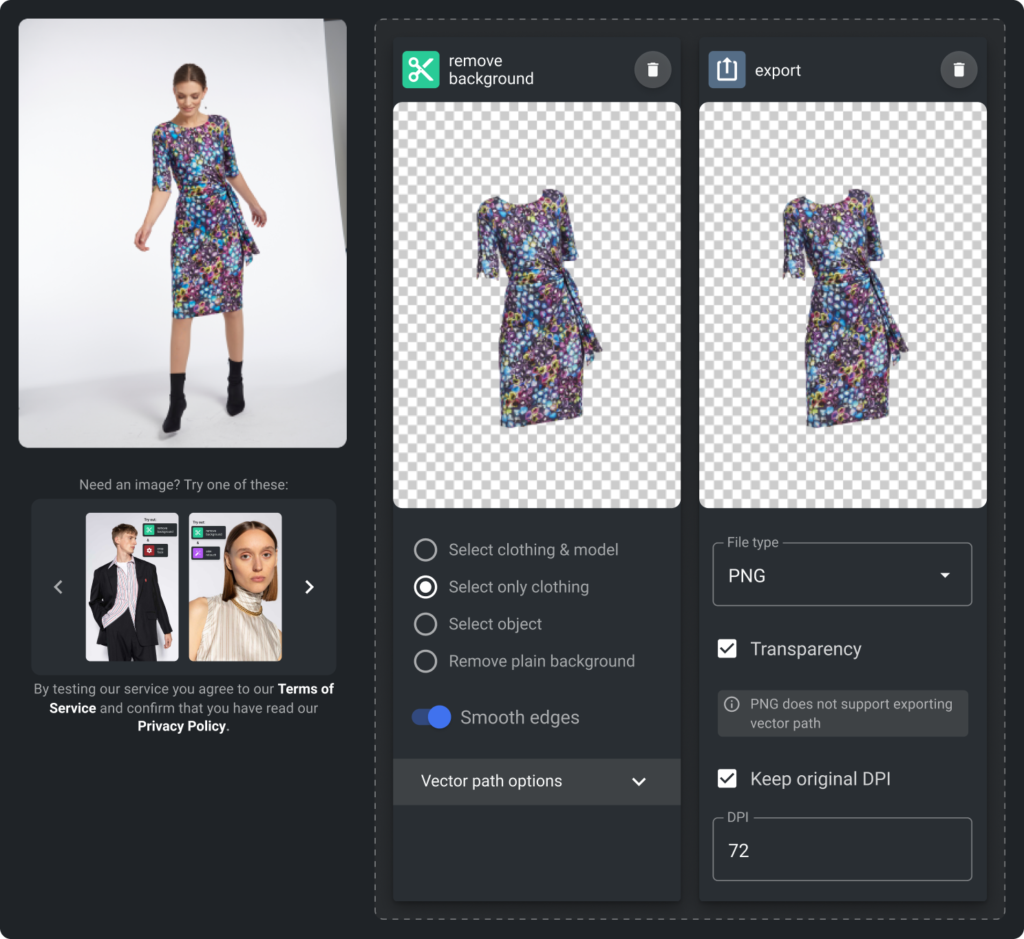Click the DPI input field showing 72
Screen dimensions: 1024x939
(842, 850)
